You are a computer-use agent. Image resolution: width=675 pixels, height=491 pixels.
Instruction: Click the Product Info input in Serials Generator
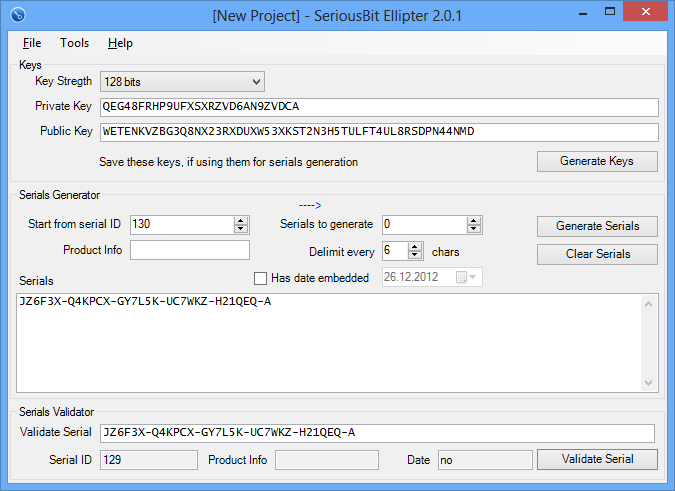[x=190, y=250]
